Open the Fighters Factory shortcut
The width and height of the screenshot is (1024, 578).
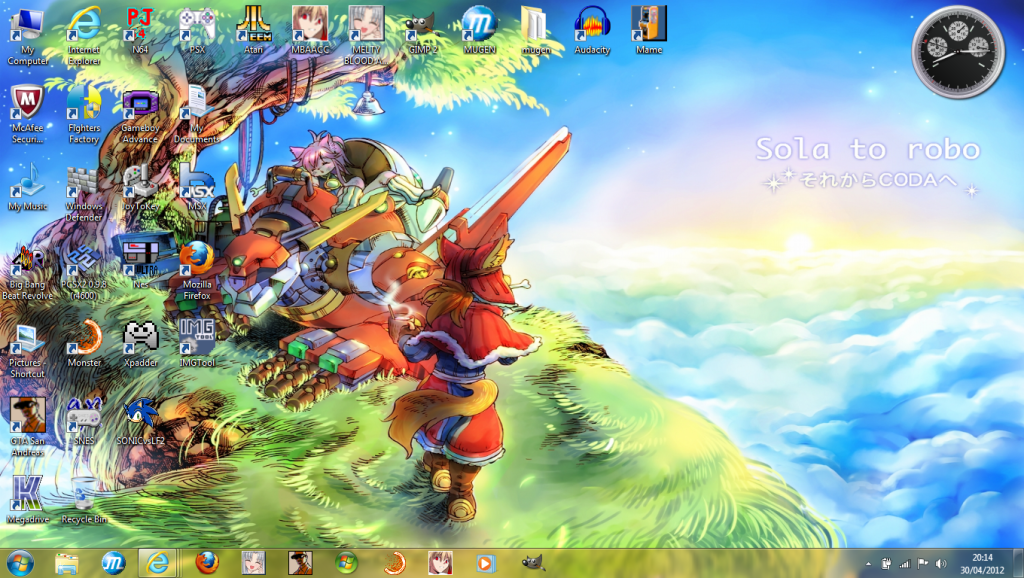click(84, 114)
